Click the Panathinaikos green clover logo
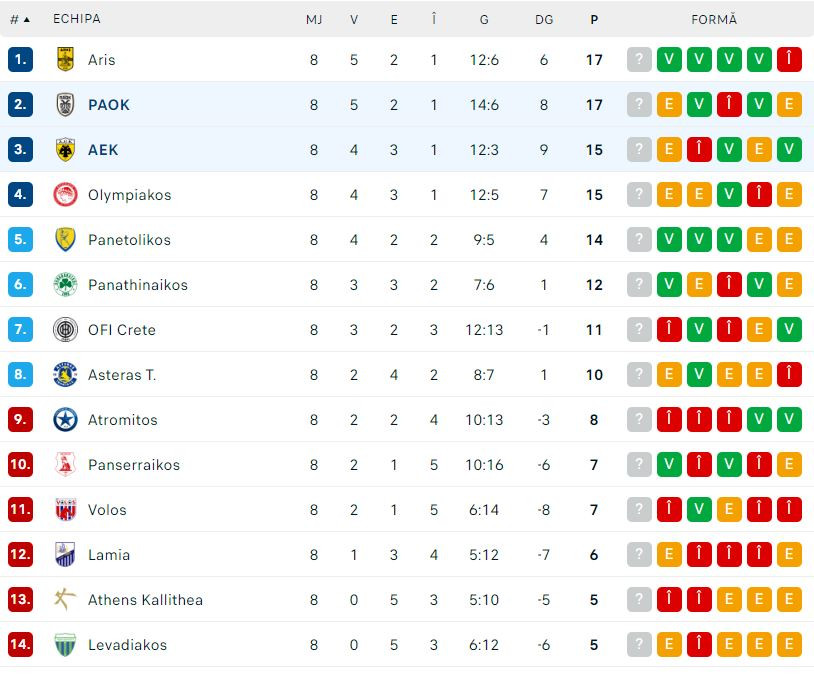This screenshot has width=814, height=675. click(66, 285)
